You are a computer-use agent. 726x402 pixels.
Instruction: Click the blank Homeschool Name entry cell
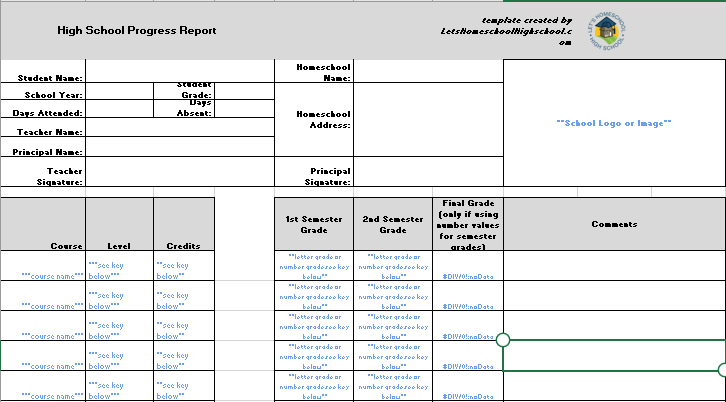coord(428,71)
